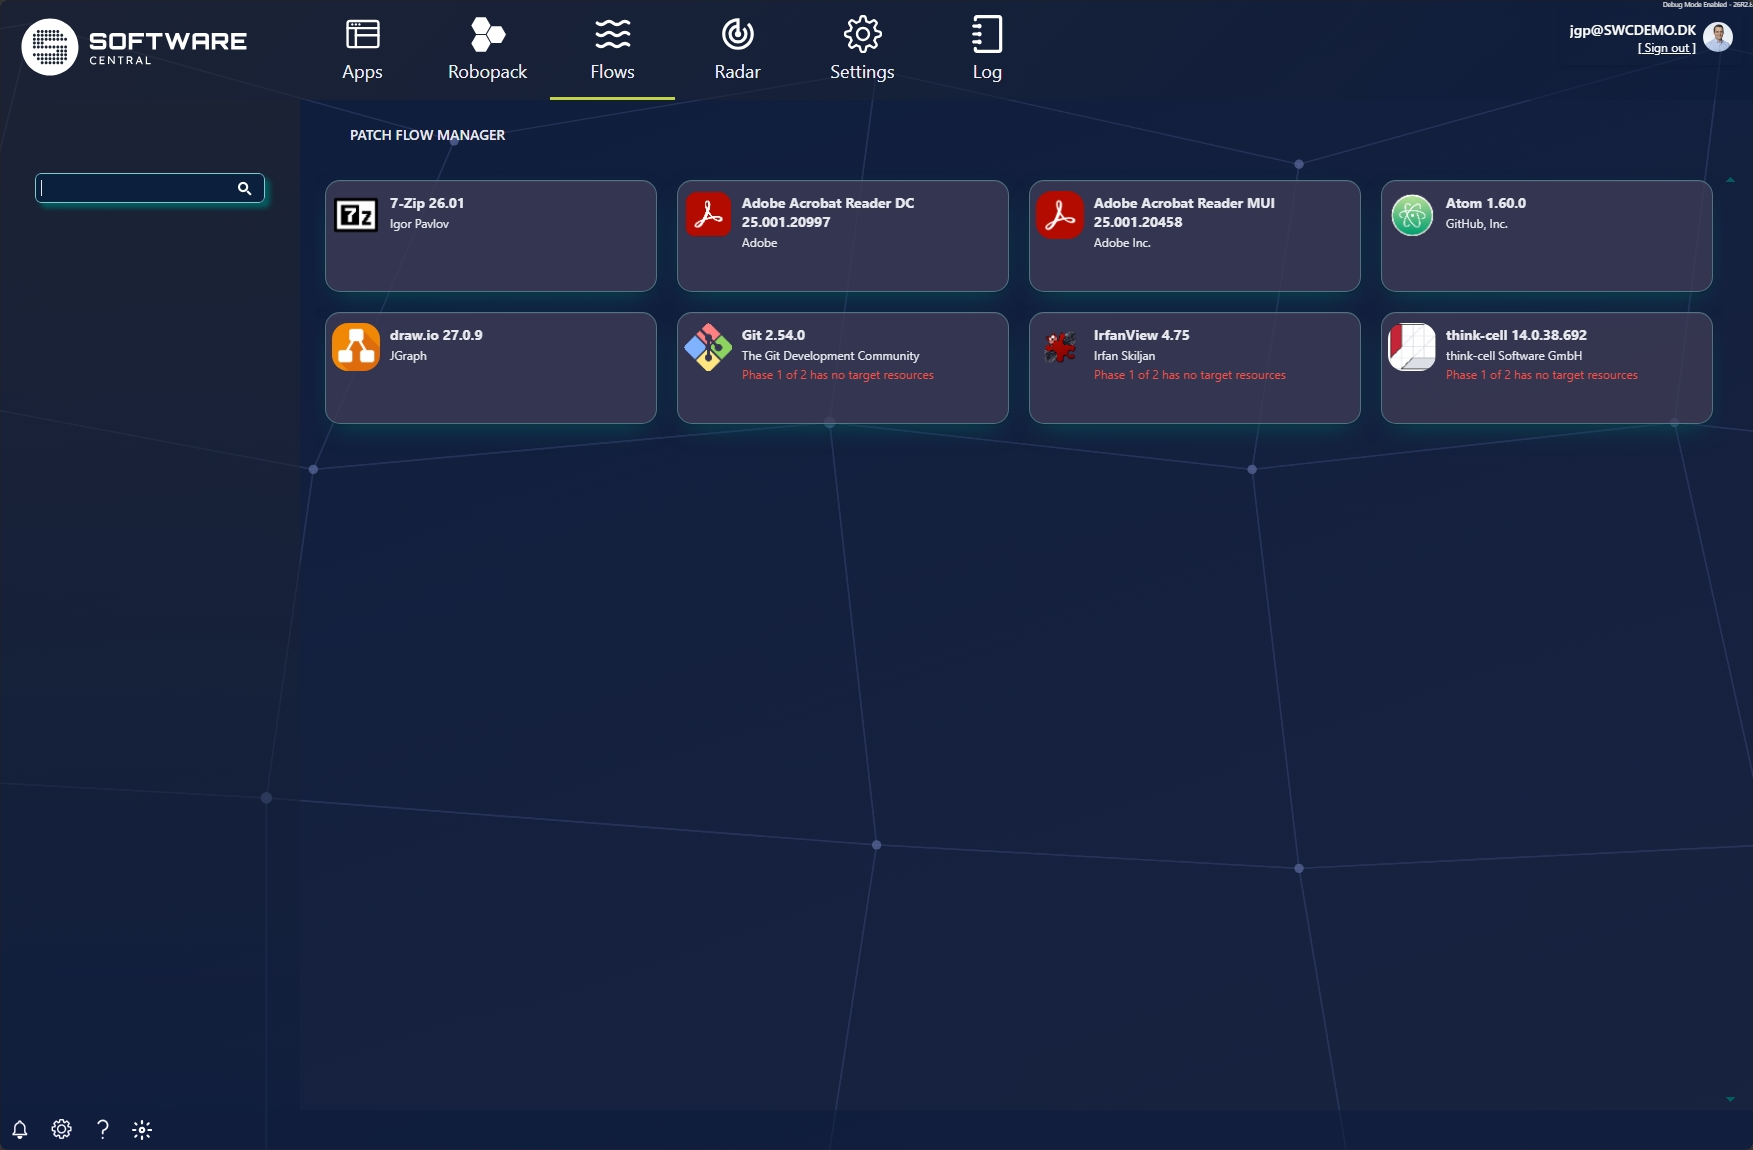Click the Atom app icon
The height and width of the screenshot is (1150, 1753).
(x=1412, y=214)
